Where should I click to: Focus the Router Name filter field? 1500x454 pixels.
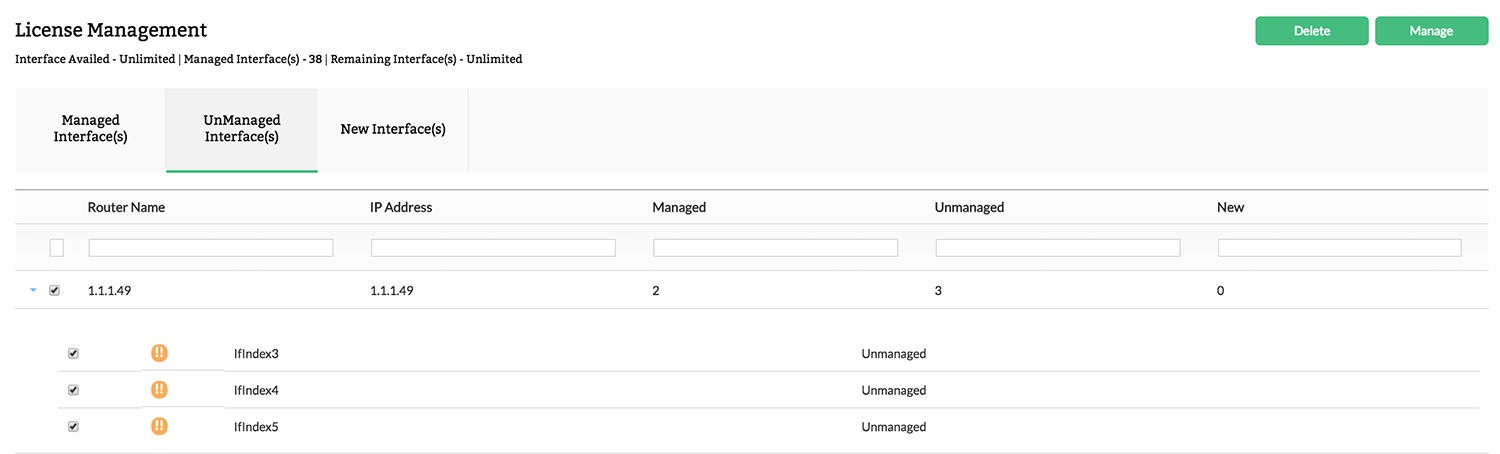coord(211,247)
